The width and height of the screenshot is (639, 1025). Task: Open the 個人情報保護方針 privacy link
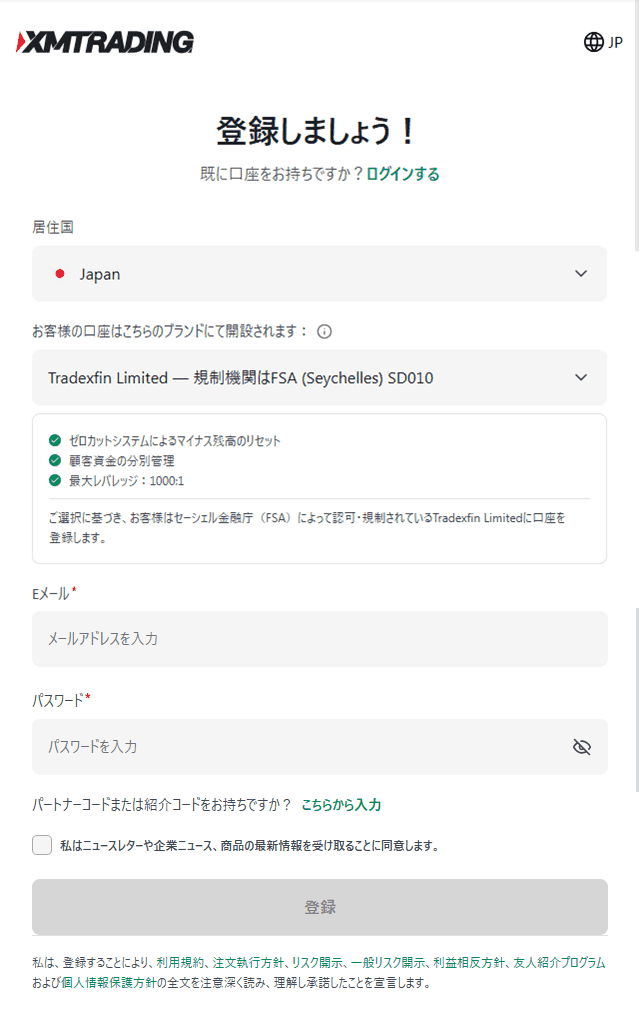coord(109,983)
